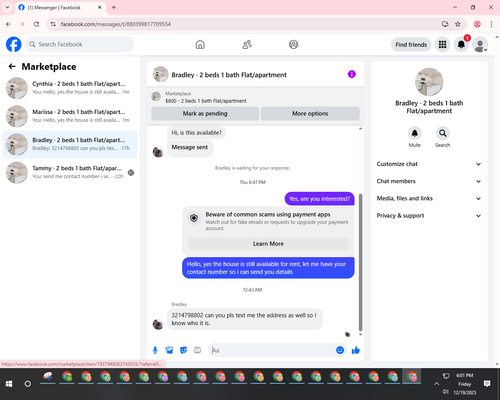The image size is (500, 400).
Task: Open the Groups icon in top navigation
Action: tap(293, 44)
